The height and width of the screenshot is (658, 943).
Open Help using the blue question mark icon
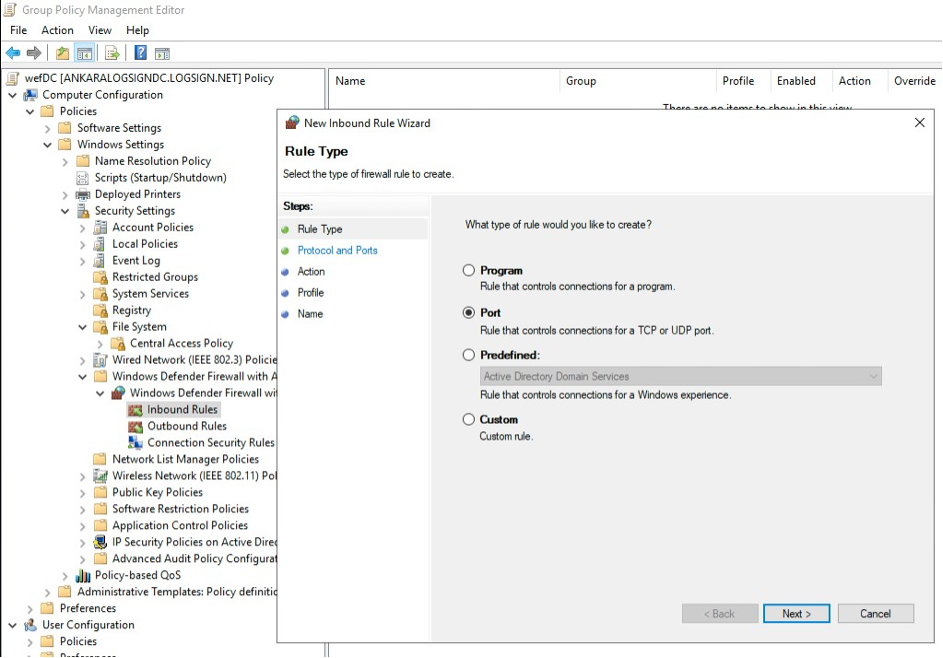pyautogui.click(x=140, y=52)
